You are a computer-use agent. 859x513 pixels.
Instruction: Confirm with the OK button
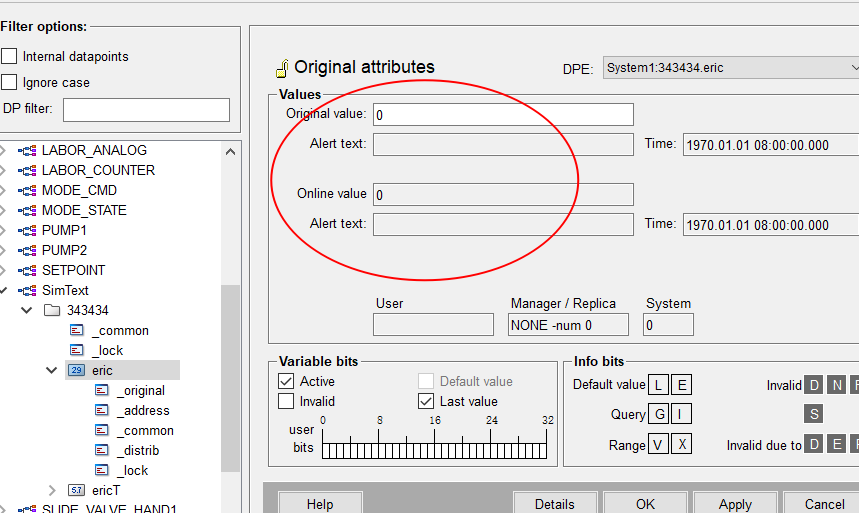(645, 504)
